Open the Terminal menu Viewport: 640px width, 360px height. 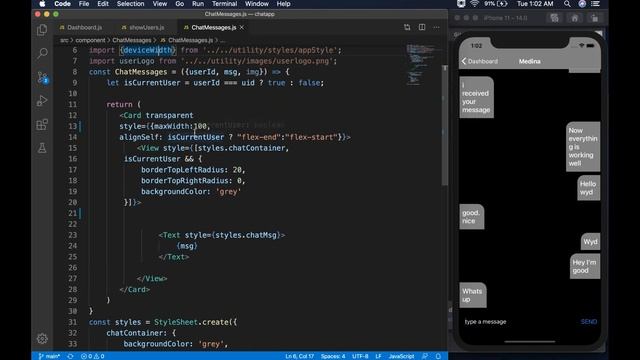click(x=224, y=4)
